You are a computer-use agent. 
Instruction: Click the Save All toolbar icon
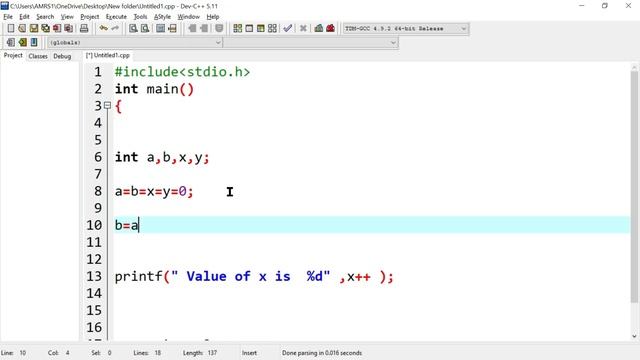pyautogui.click(x=45, y=28)
